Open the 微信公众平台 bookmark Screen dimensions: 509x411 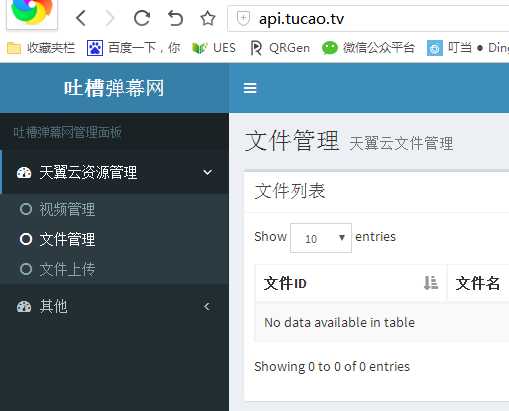coord(368,48)
